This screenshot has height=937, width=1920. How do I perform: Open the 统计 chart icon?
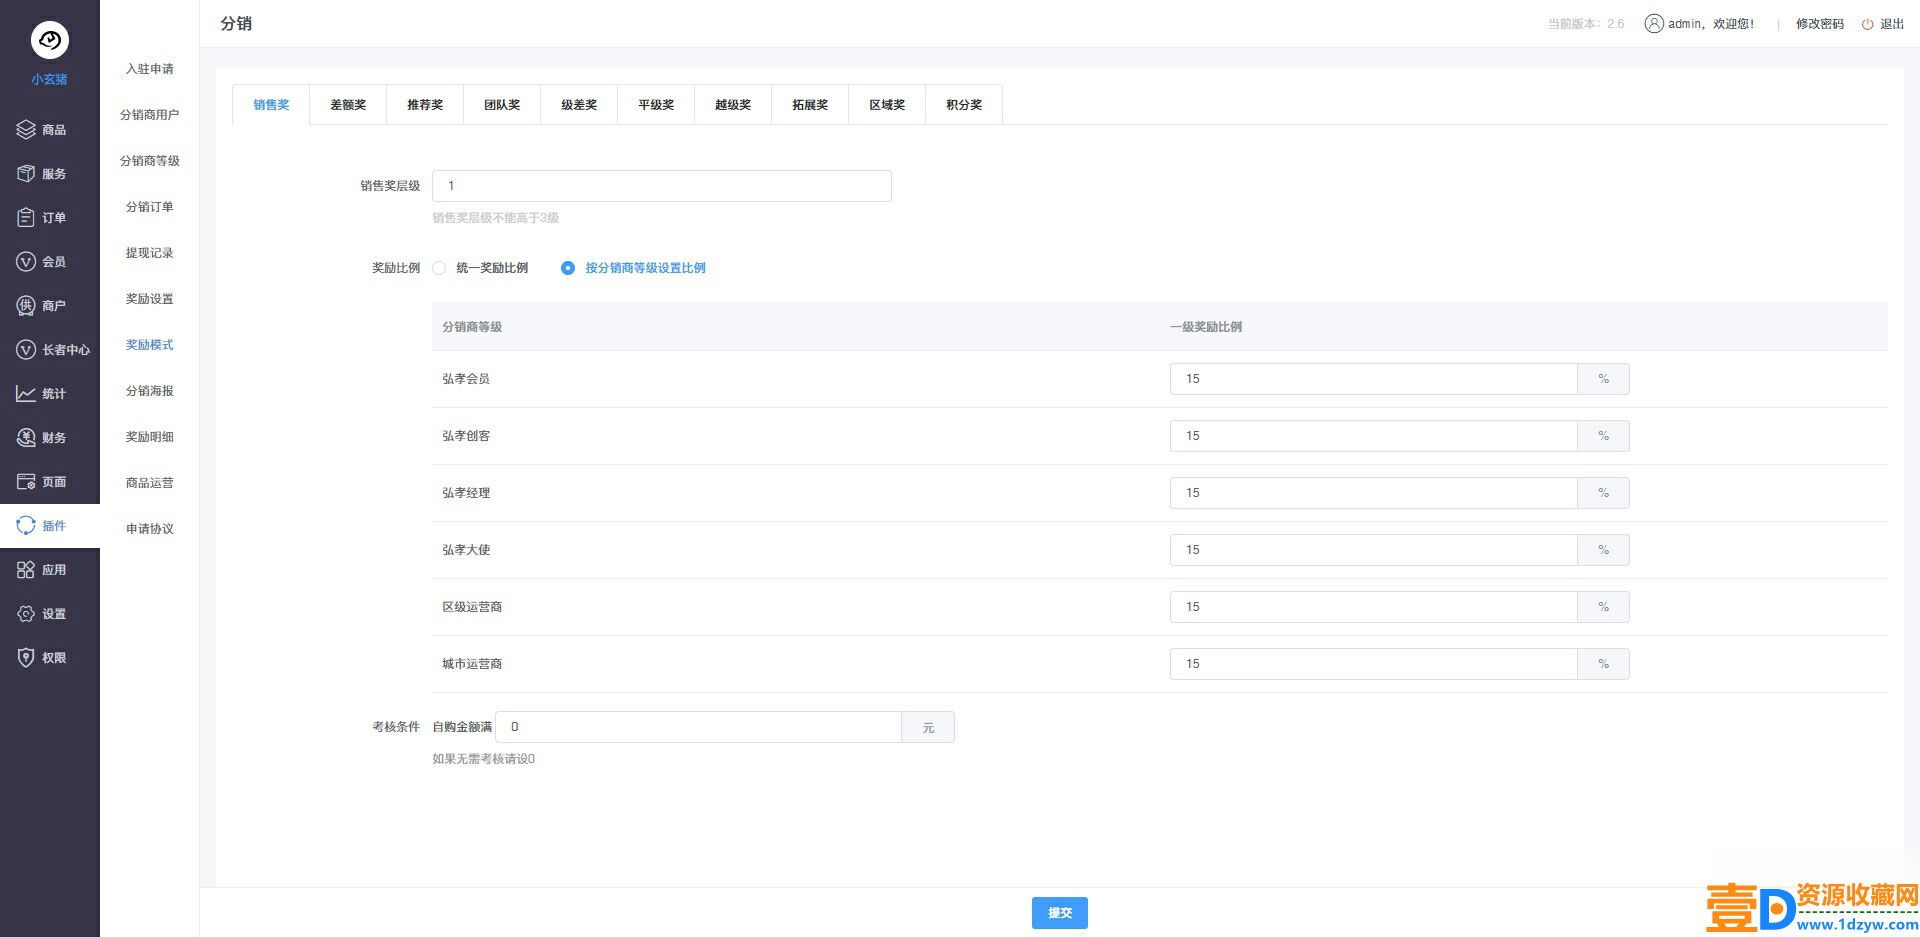pos(26,393)
